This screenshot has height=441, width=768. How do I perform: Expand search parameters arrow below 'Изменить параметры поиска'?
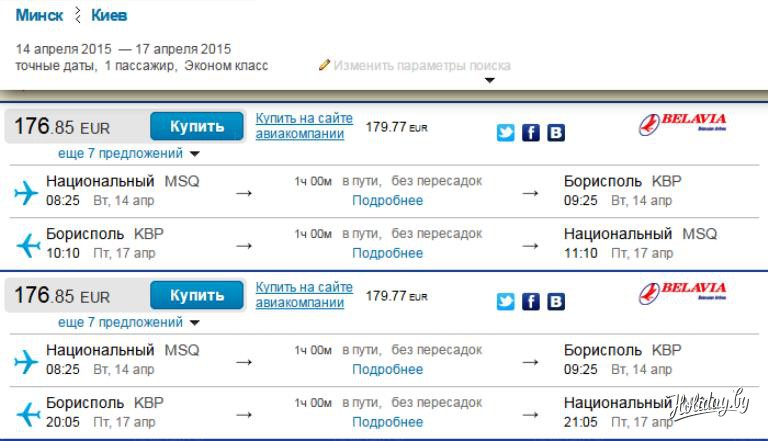click(490, 81)
